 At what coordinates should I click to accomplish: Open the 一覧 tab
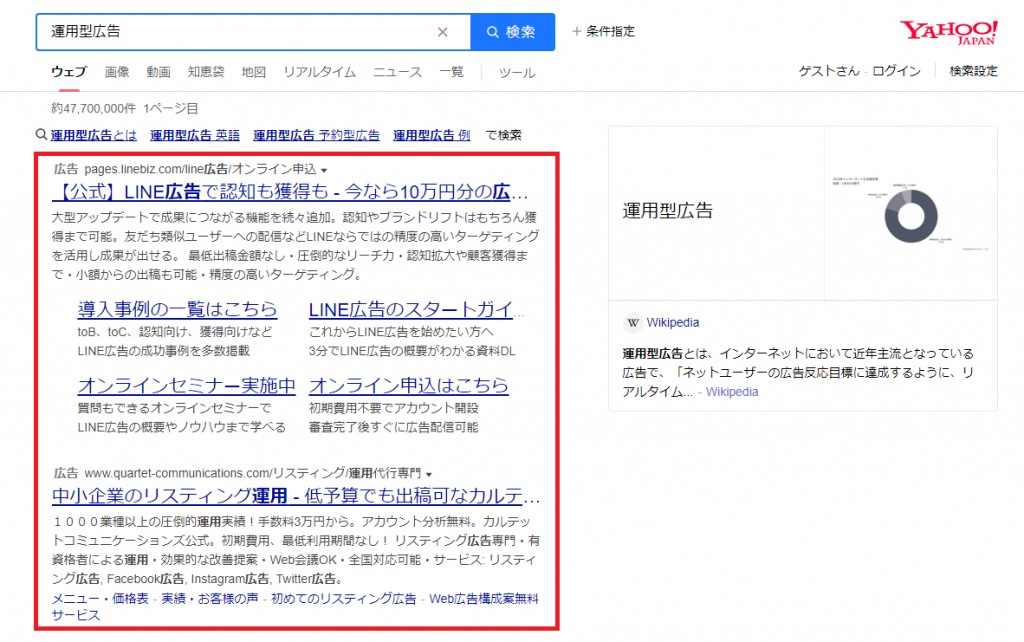click(451, 72)
